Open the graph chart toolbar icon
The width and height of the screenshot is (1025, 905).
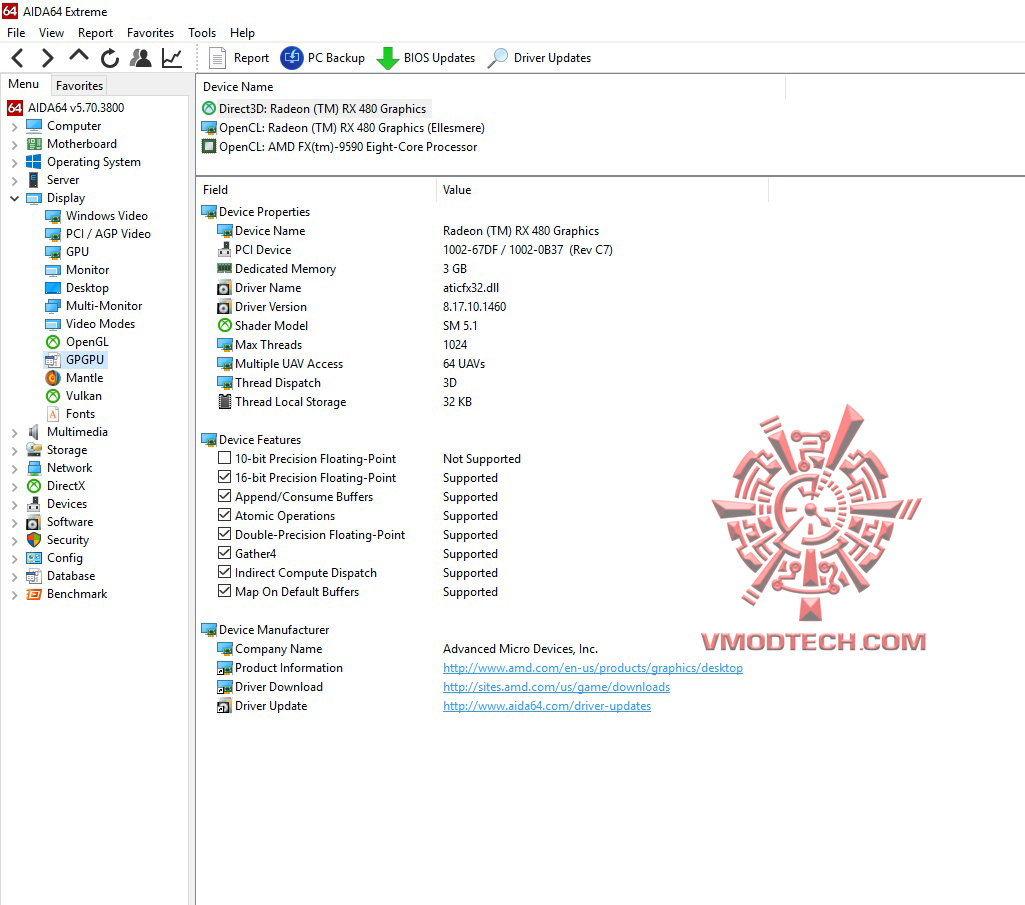click(x=172, y=58)
